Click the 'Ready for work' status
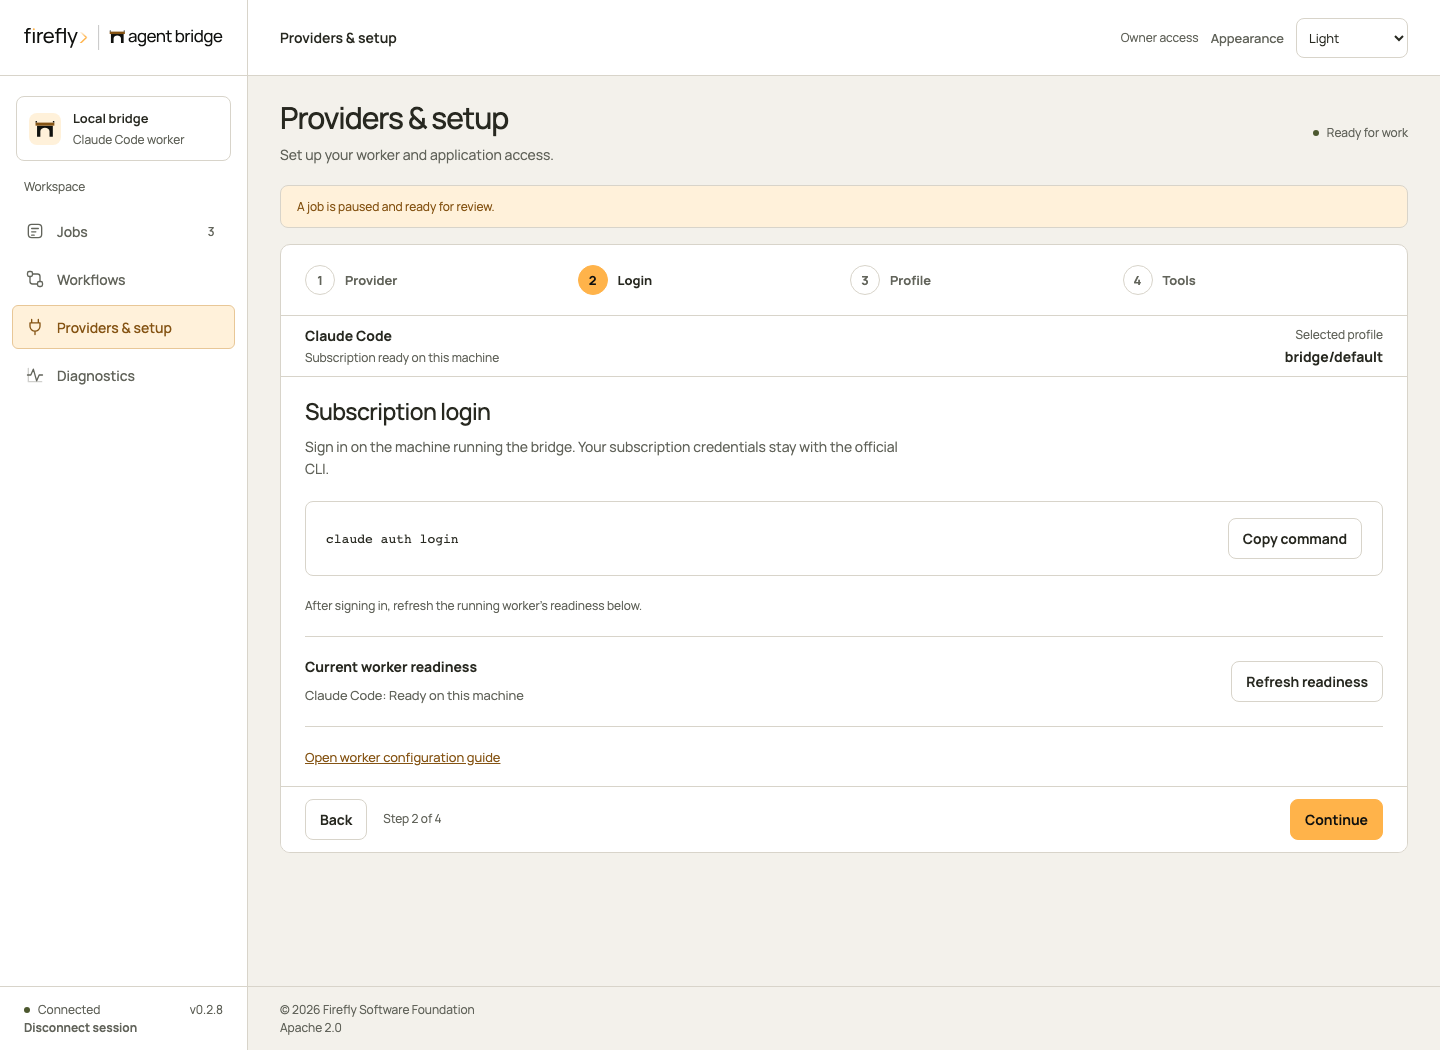Screen dimensions: 1440x1050 [1360, 133]
